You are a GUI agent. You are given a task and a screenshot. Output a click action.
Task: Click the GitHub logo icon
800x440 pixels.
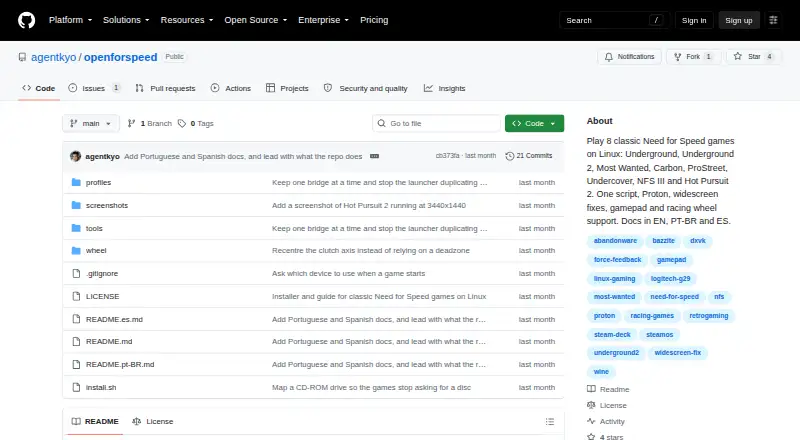point(27,20)
